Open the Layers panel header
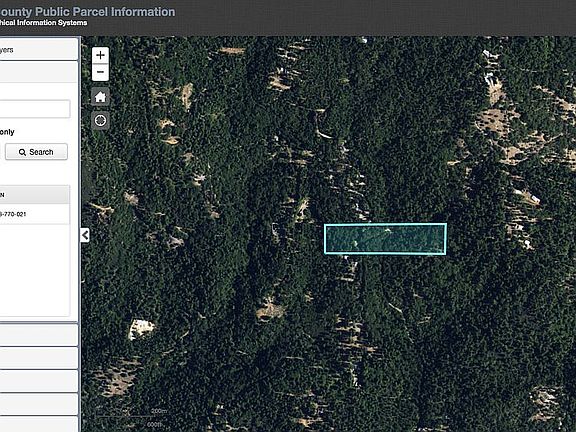The height and width of the screenshot is (432, 576). click(x=39, y=50)
